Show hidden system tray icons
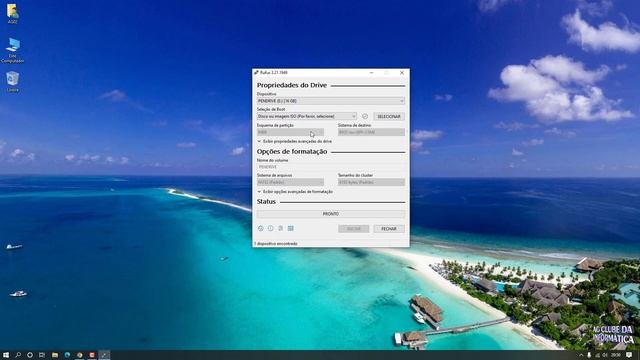Viewport: 640px width, 360px height. coord(581,355)
